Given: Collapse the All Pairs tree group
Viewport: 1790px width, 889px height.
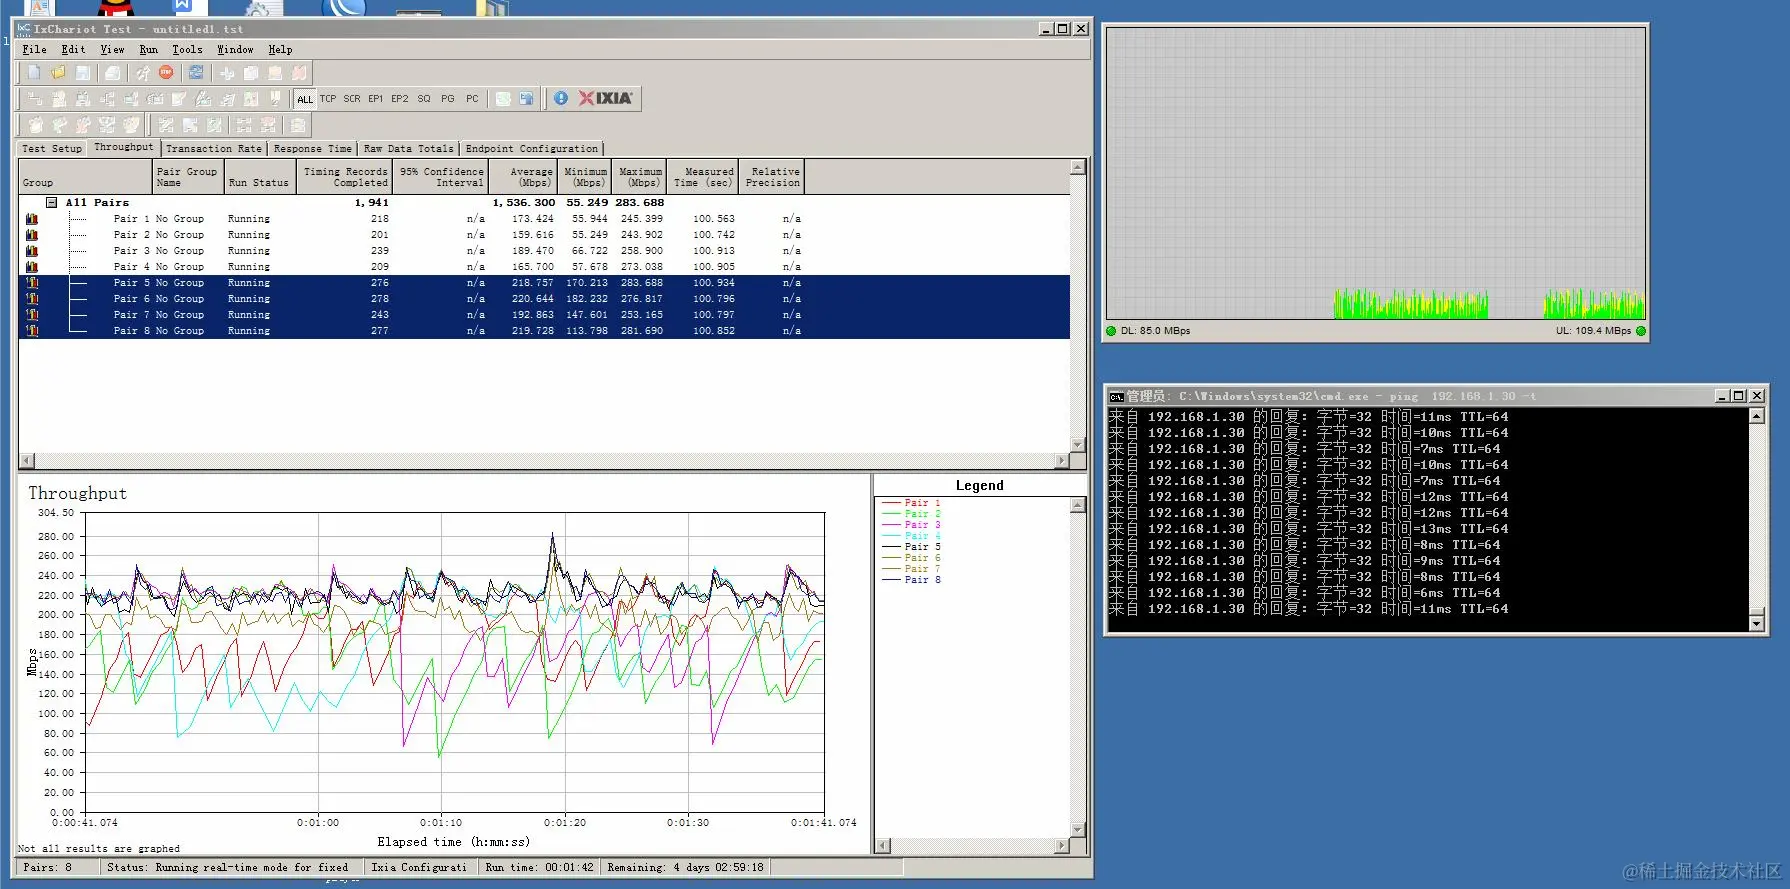Looking at the screenshot, I should pyautogui.click(x=52, y=203).
